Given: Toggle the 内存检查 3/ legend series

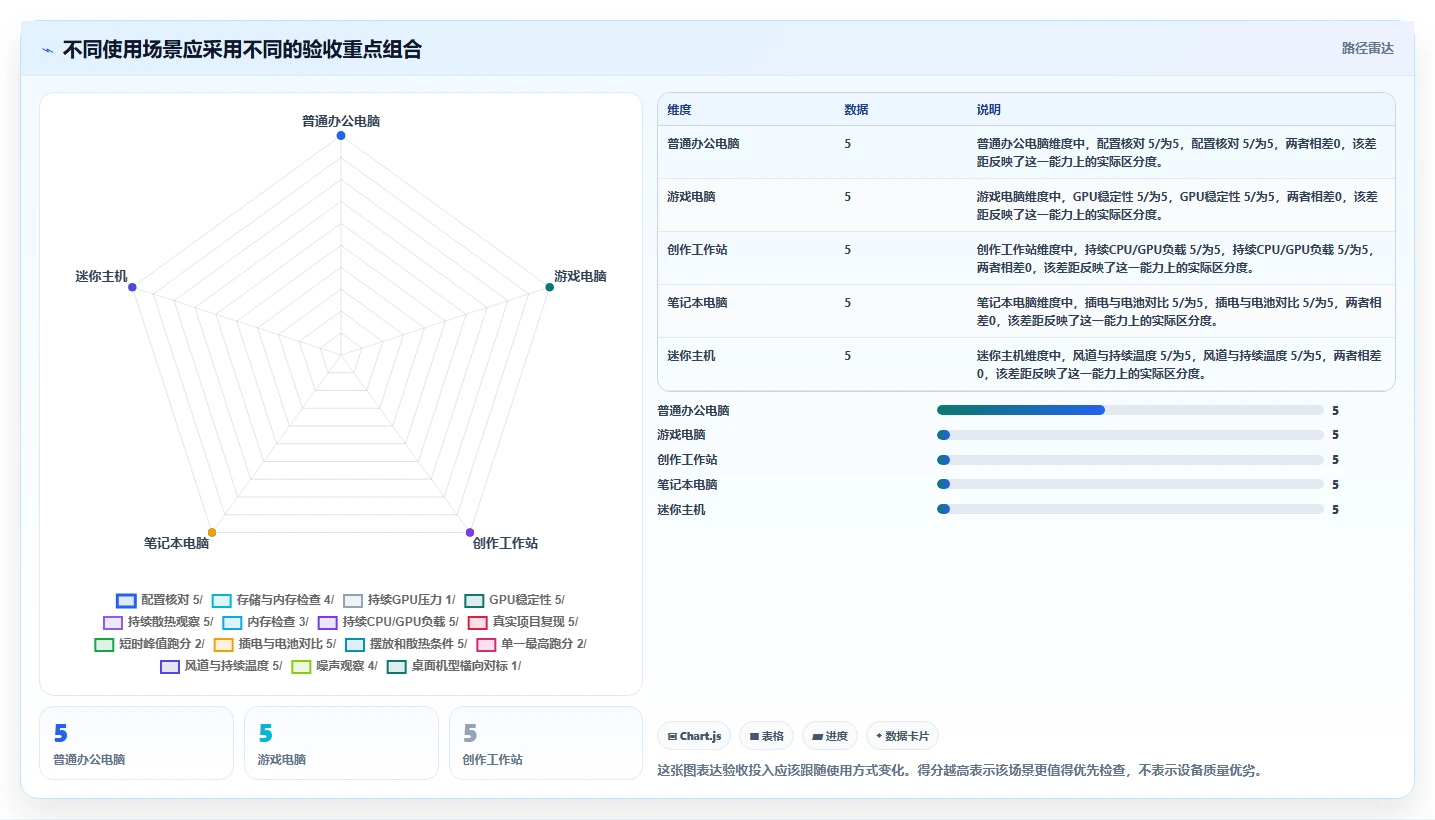Looking at the screenshot, I should [x=266, y=622].
